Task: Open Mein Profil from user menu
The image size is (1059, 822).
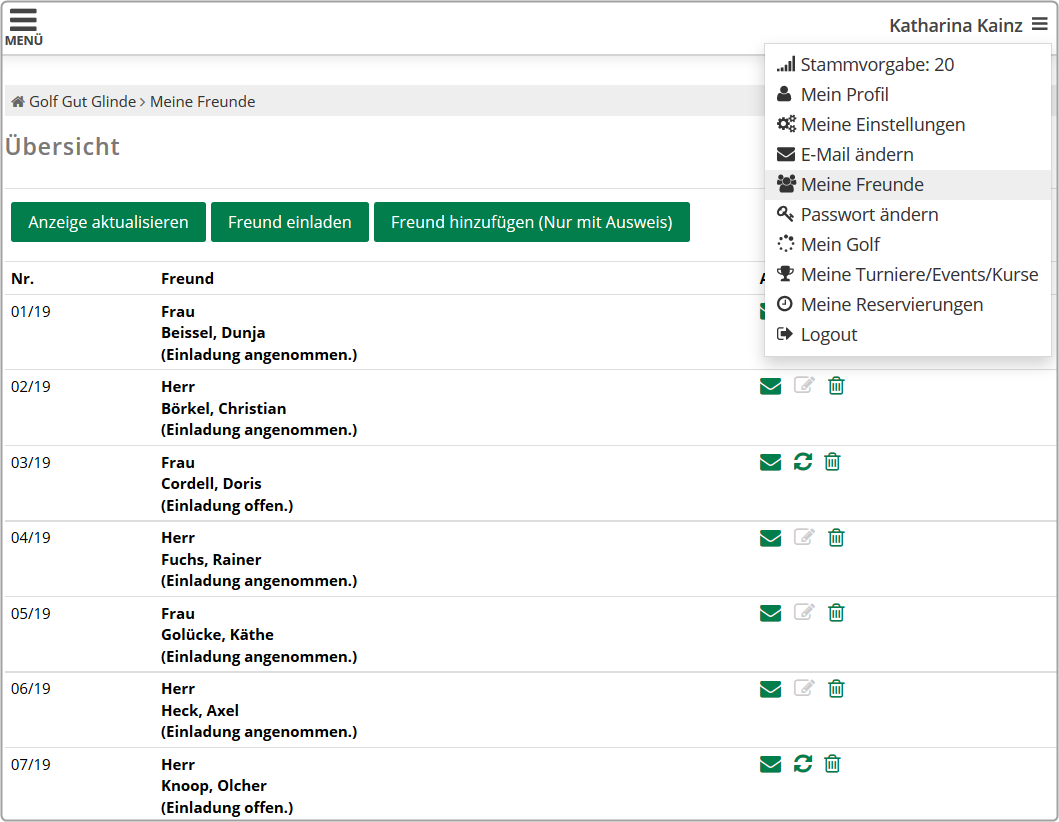Action: [x=844, y=95]
